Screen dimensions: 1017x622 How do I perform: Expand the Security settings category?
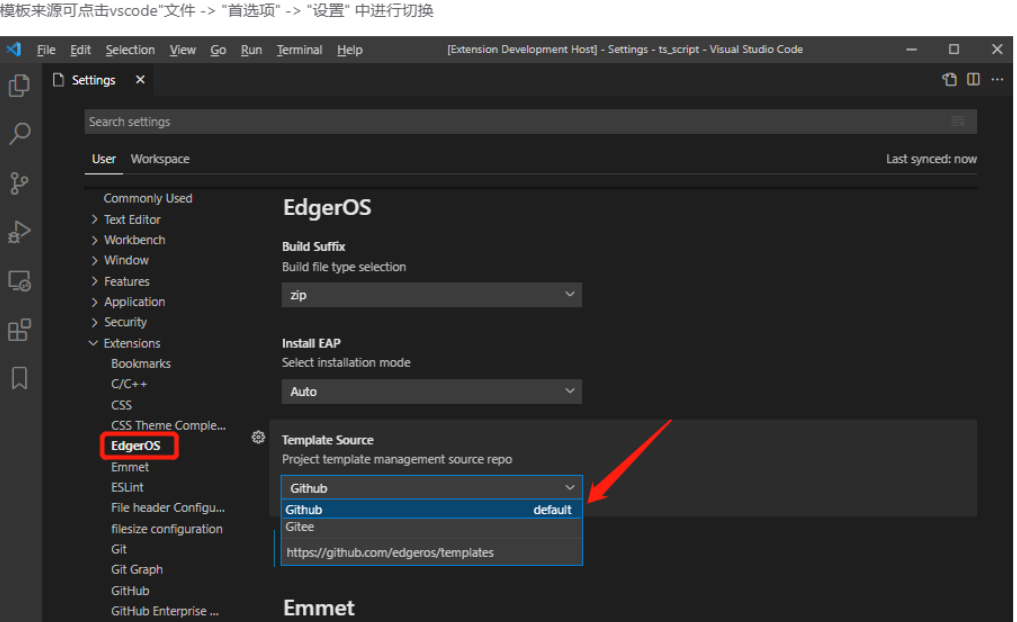click(125, 322)
